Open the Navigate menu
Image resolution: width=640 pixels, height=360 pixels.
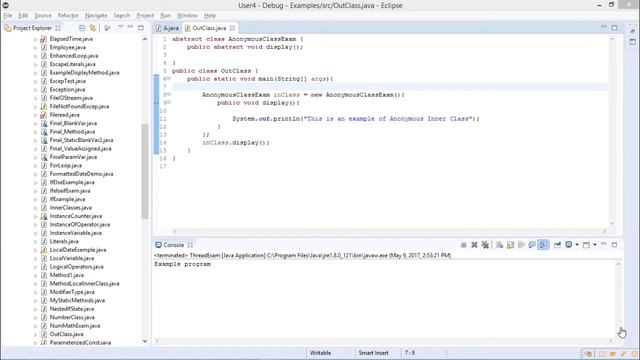click(x=96, y=16)
